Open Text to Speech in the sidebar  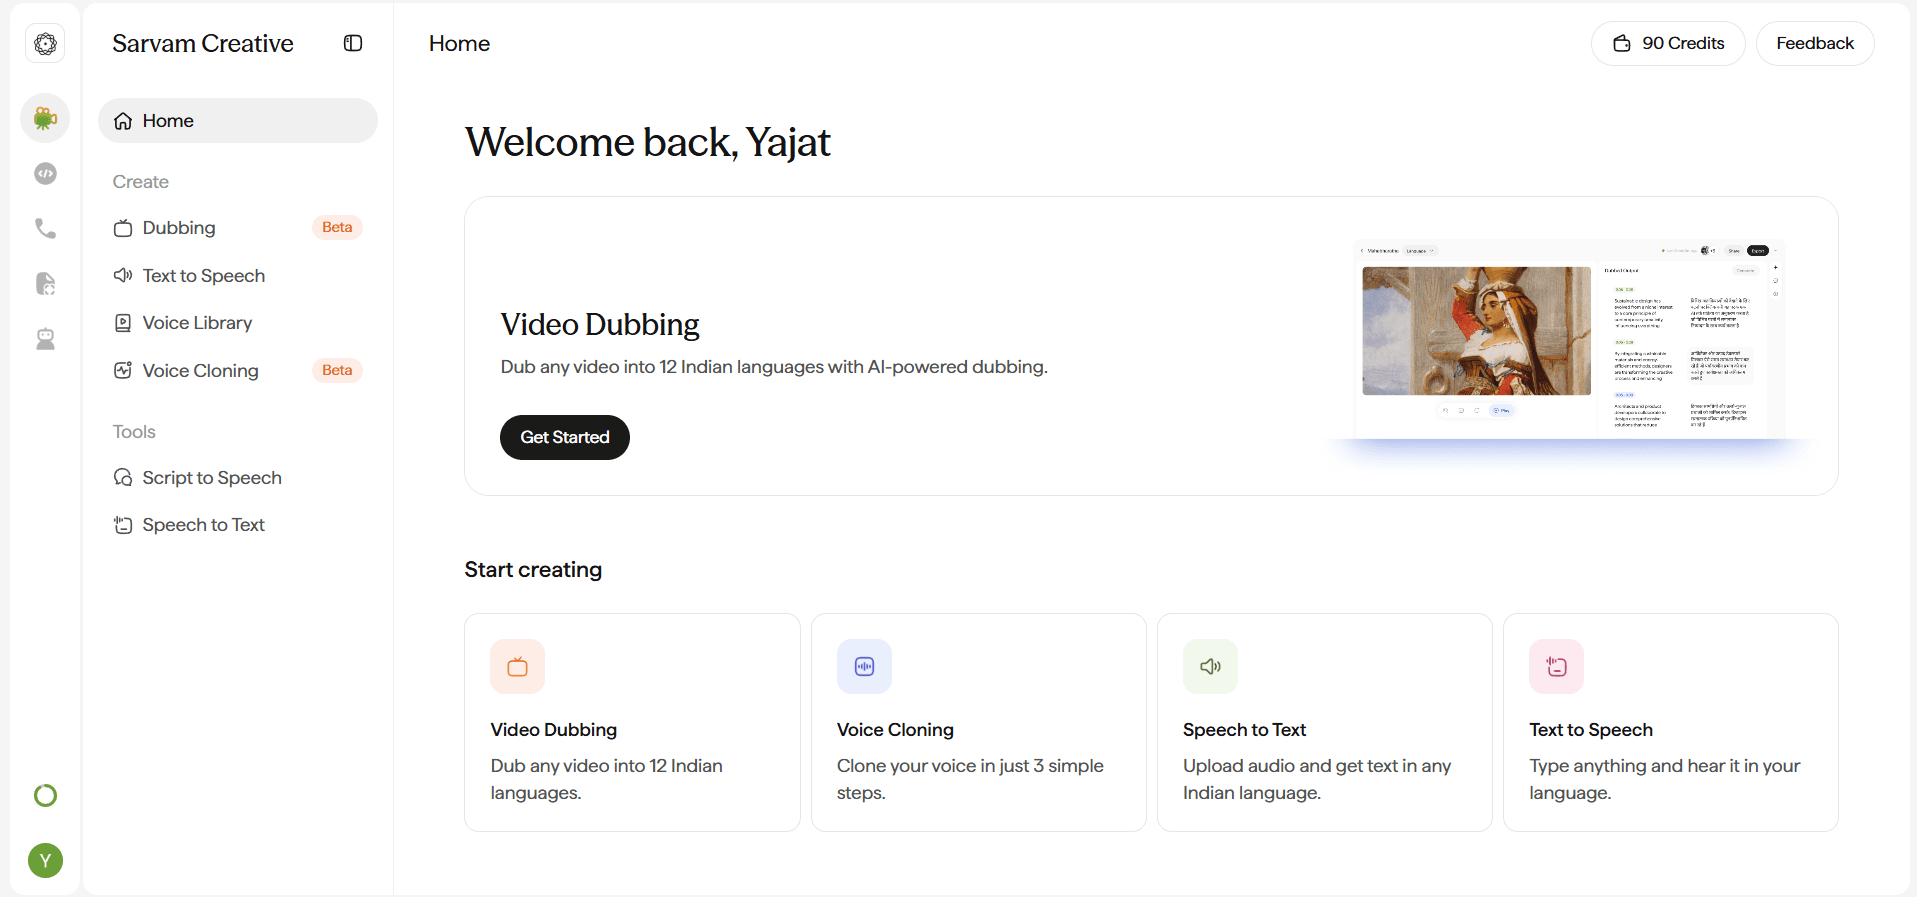[238, 276]
